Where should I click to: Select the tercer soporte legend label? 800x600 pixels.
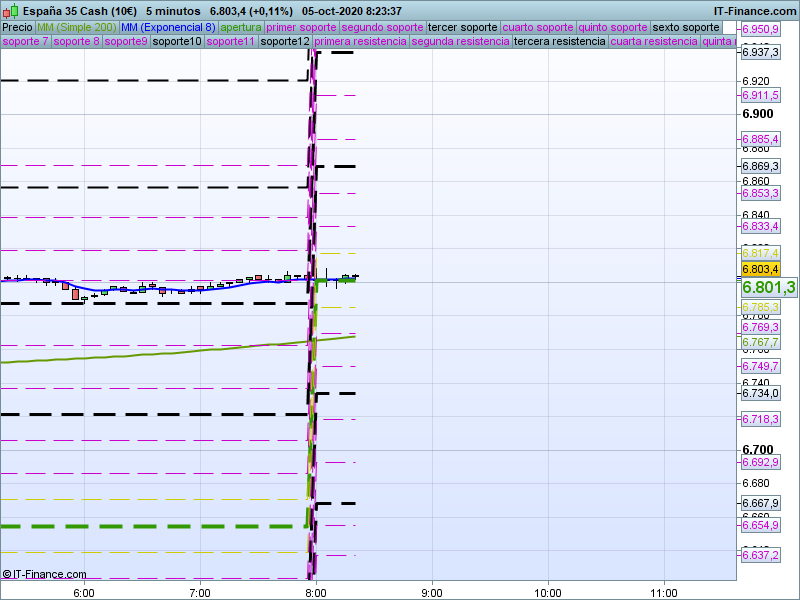461,27
